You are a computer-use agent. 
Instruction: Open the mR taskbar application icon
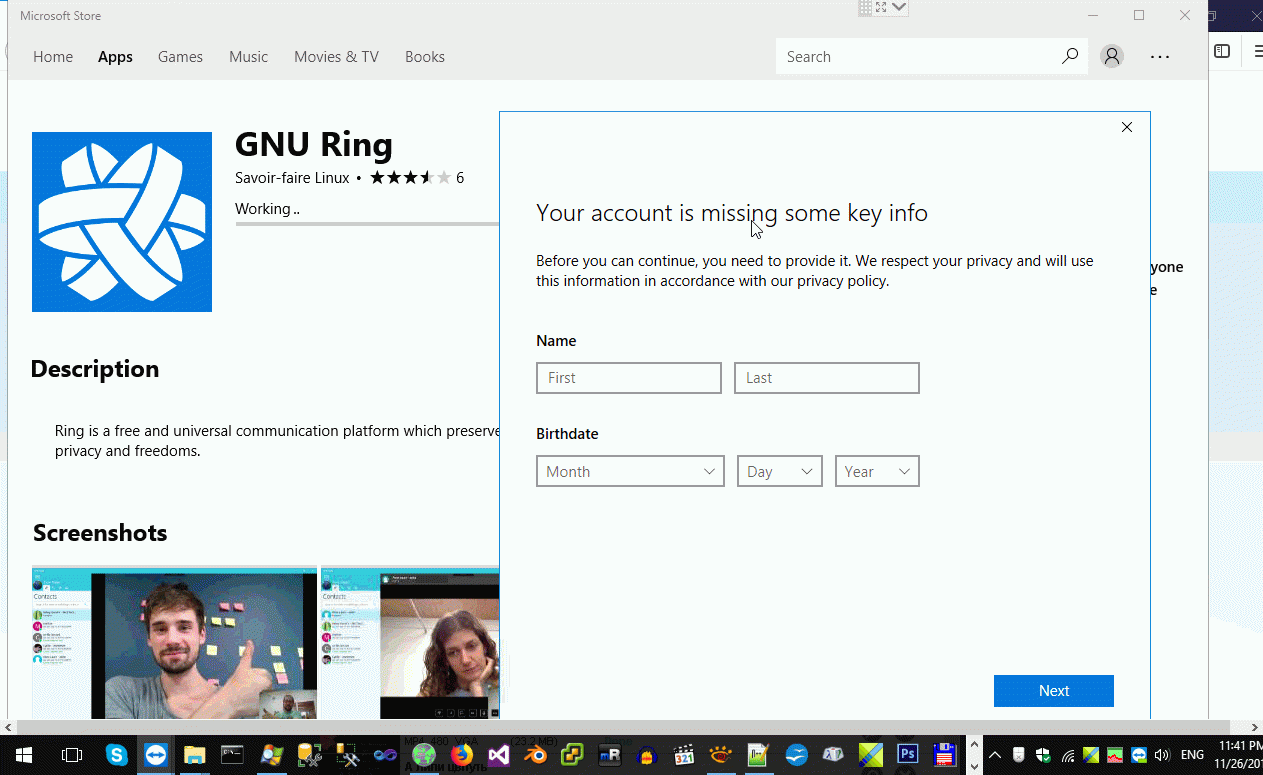click(609, 755)
